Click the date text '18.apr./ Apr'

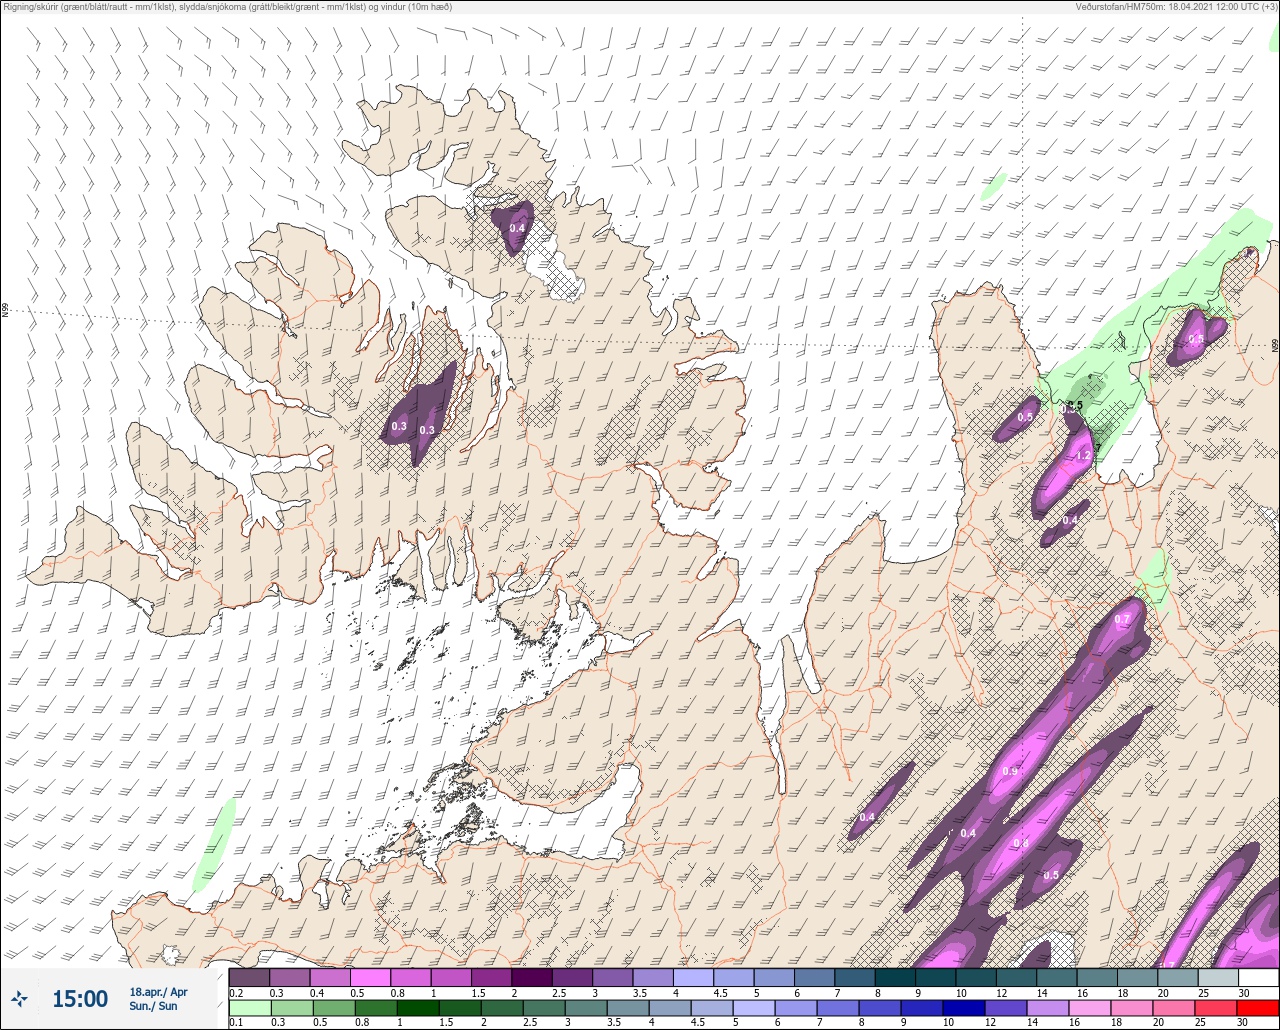[158, 992]
